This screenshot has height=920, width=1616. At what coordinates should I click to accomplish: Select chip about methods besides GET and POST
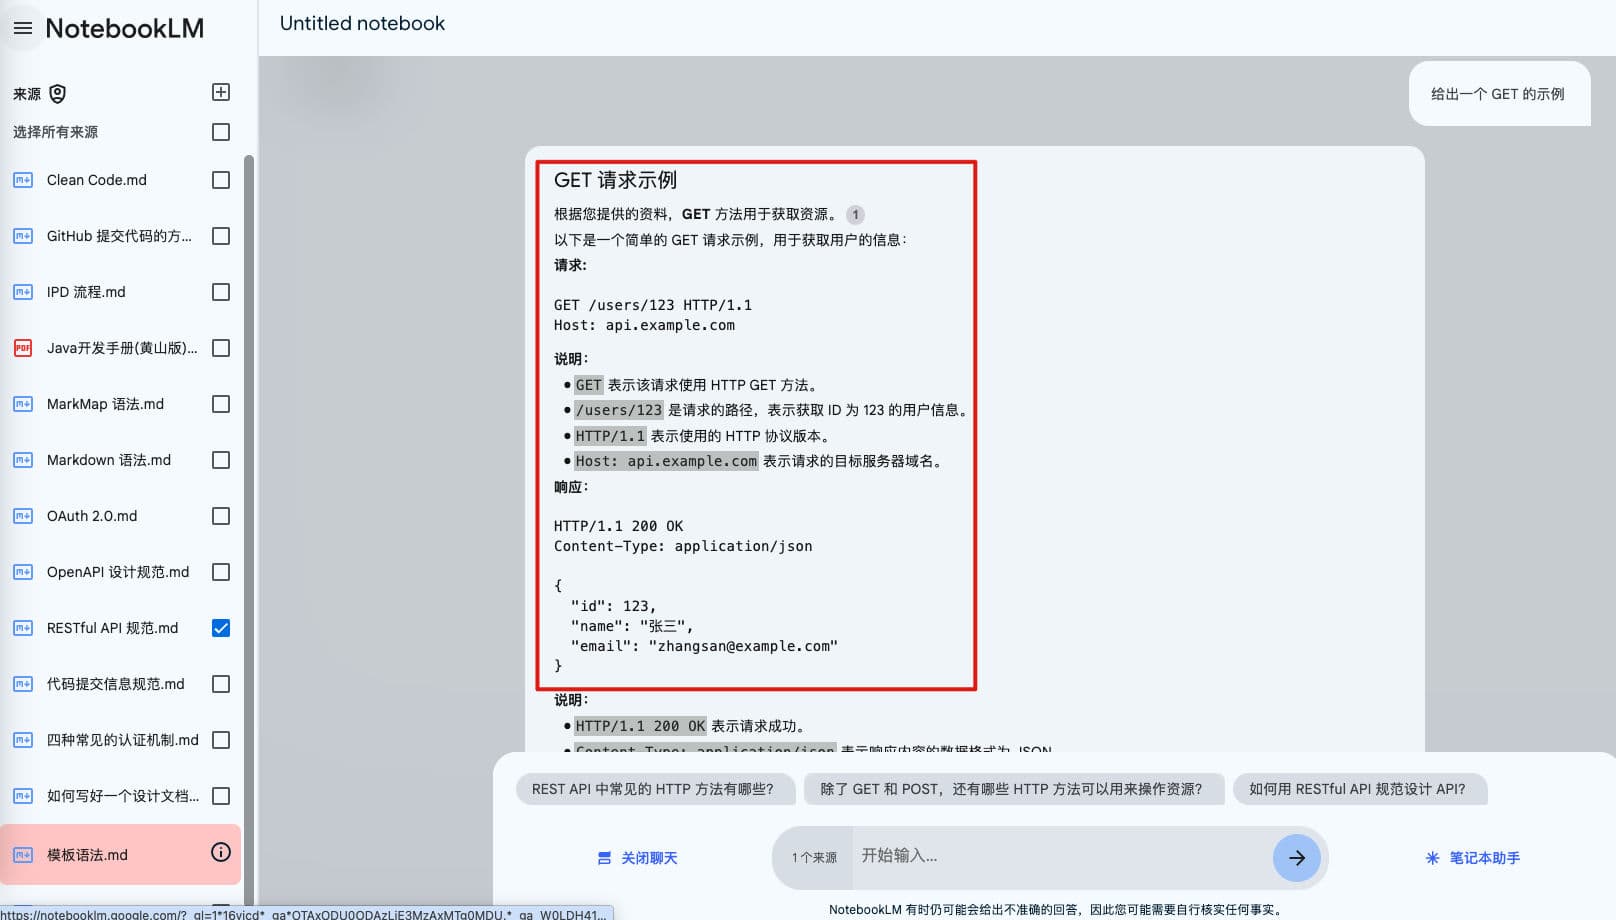click(1013, 789)
